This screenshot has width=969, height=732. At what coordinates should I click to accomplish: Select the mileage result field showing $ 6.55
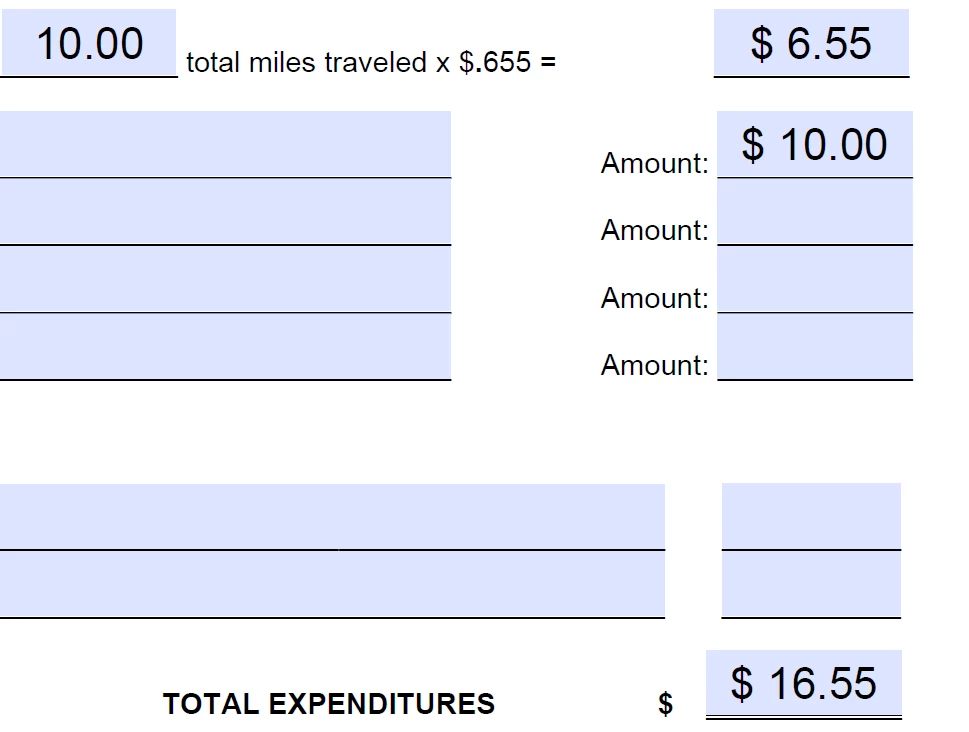click(811, 43)
